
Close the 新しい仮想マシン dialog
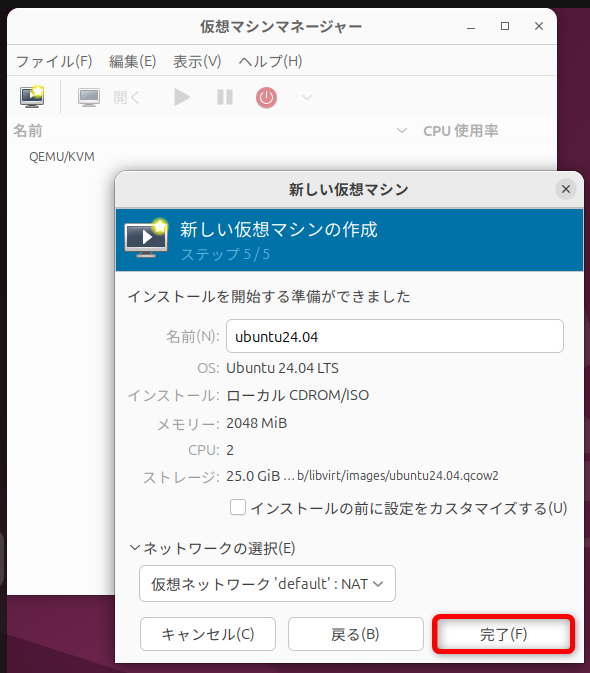click(566, 189)
